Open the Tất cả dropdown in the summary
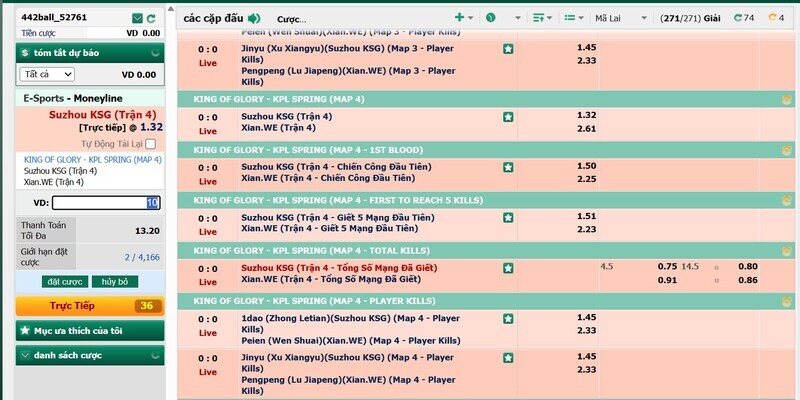This screenshot has width=800, height=400. click(x=47, y=74)
